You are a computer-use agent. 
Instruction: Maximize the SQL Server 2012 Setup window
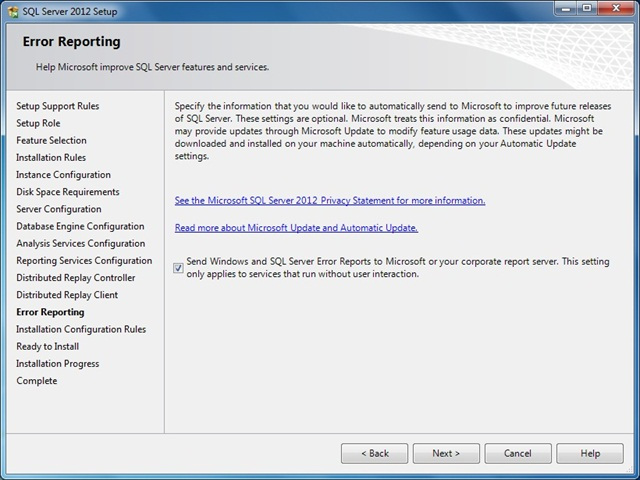(587, 9)
